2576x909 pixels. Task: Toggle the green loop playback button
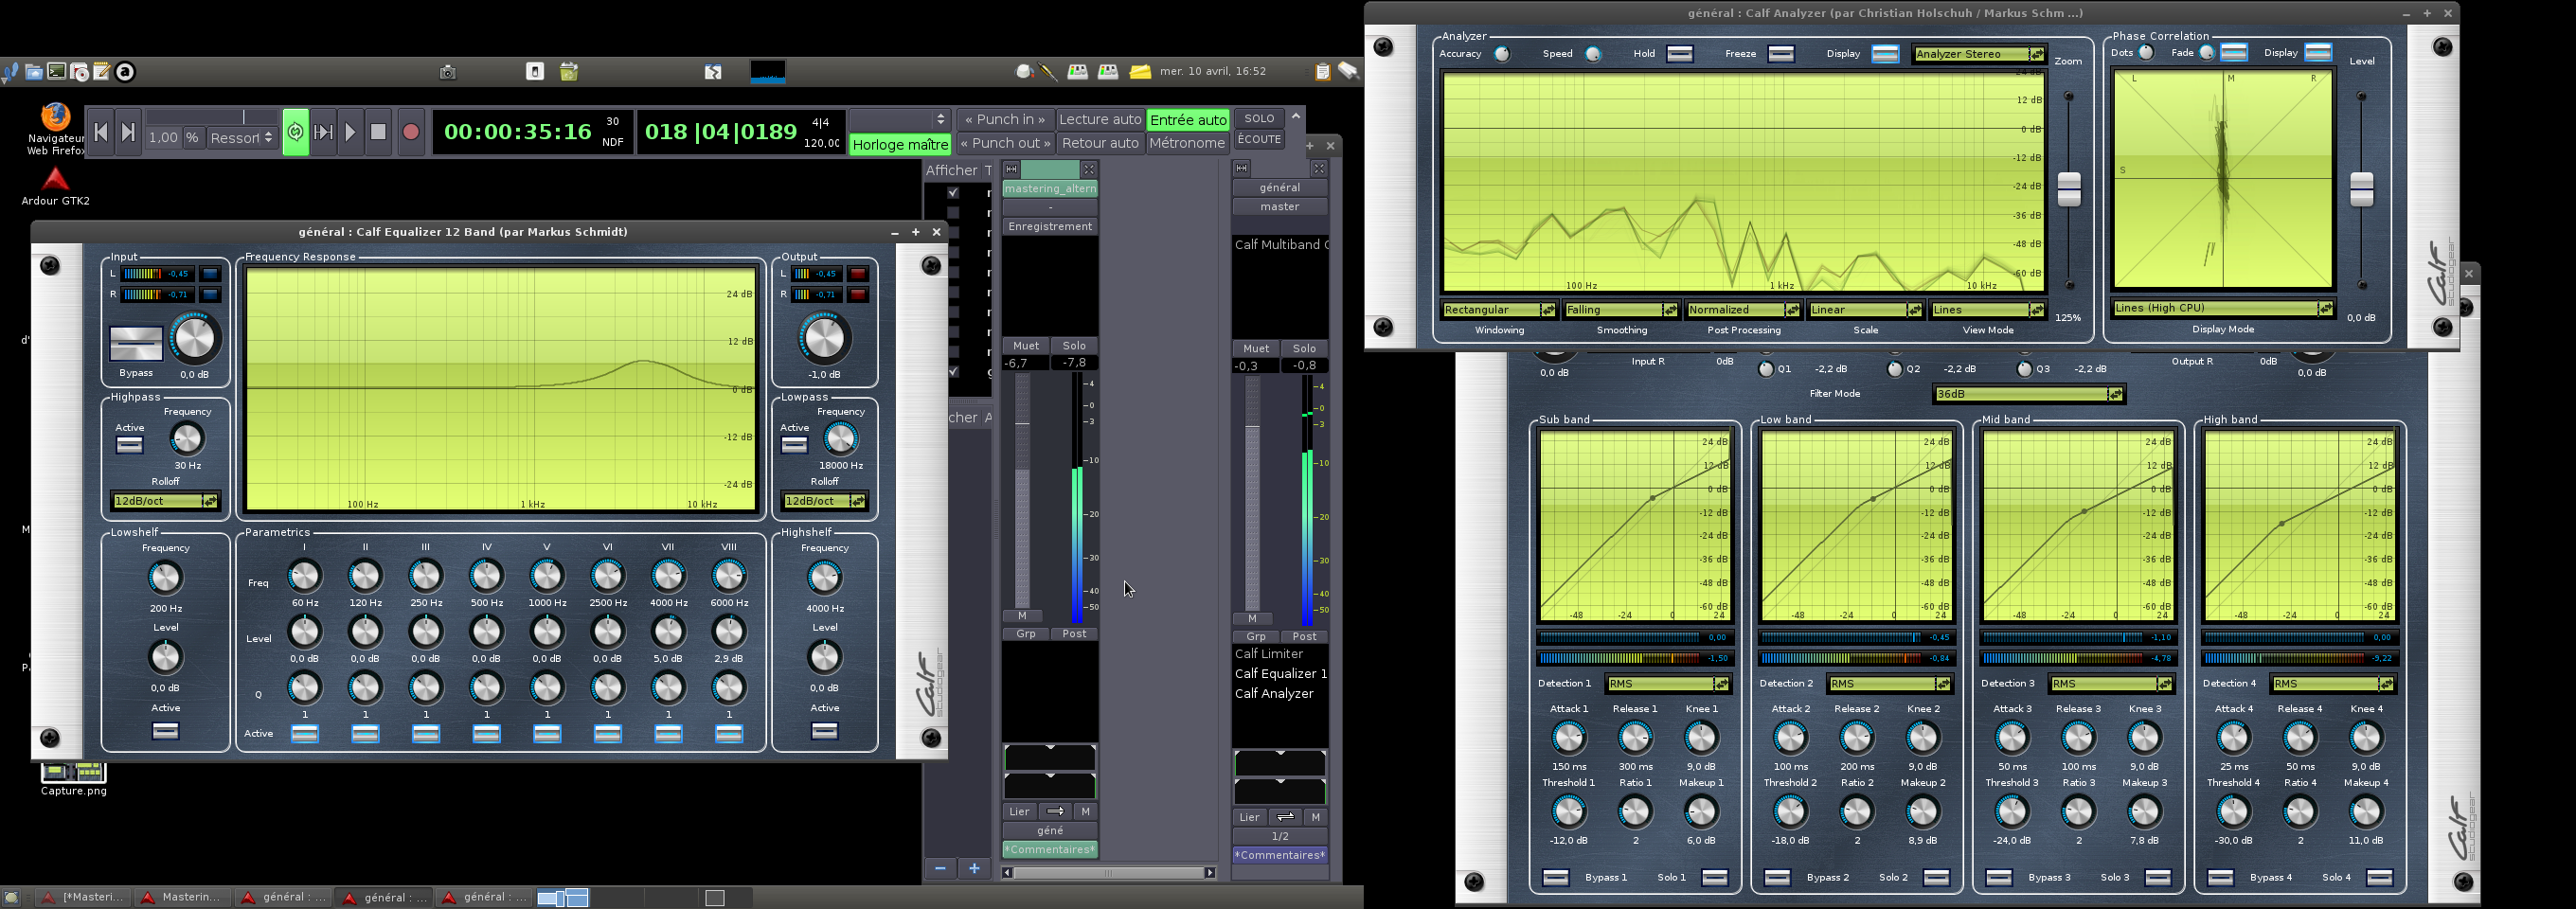[x=296, y=132]
